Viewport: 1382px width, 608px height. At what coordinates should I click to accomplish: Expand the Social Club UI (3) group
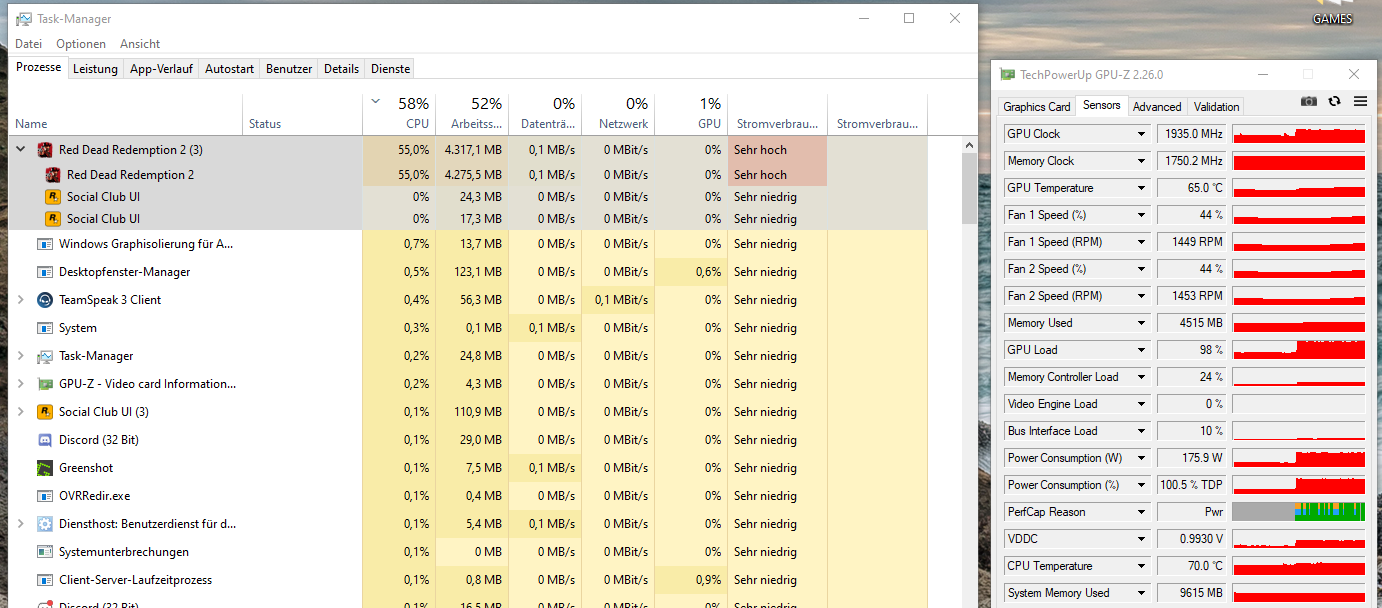pyautogui.click(x=21, y=412)
